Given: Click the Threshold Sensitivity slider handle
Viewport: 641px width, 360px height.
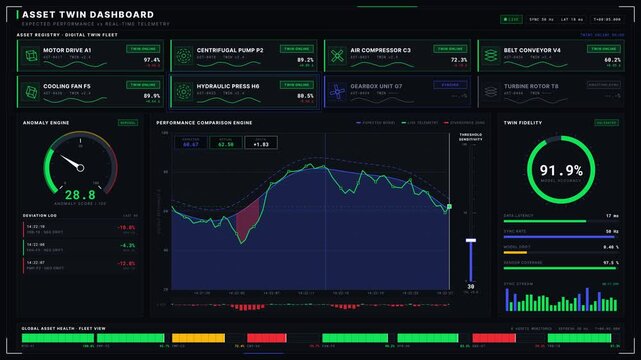Looking at the screenshot, I should [471, 240].
